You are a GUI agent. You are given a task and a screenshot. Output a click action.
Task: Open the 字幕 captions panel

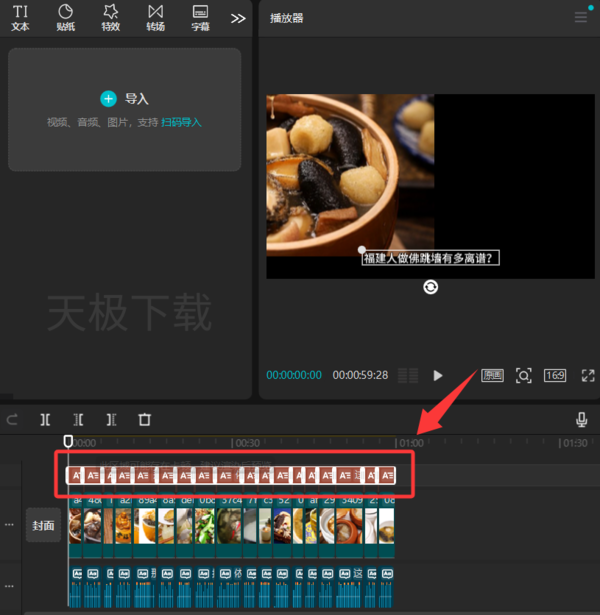(x=200, y=18)
